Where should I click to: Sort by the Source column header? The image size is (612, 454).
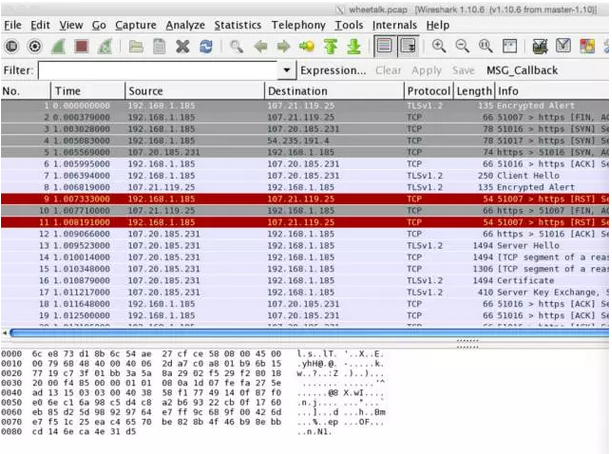[x=195, y=91]
